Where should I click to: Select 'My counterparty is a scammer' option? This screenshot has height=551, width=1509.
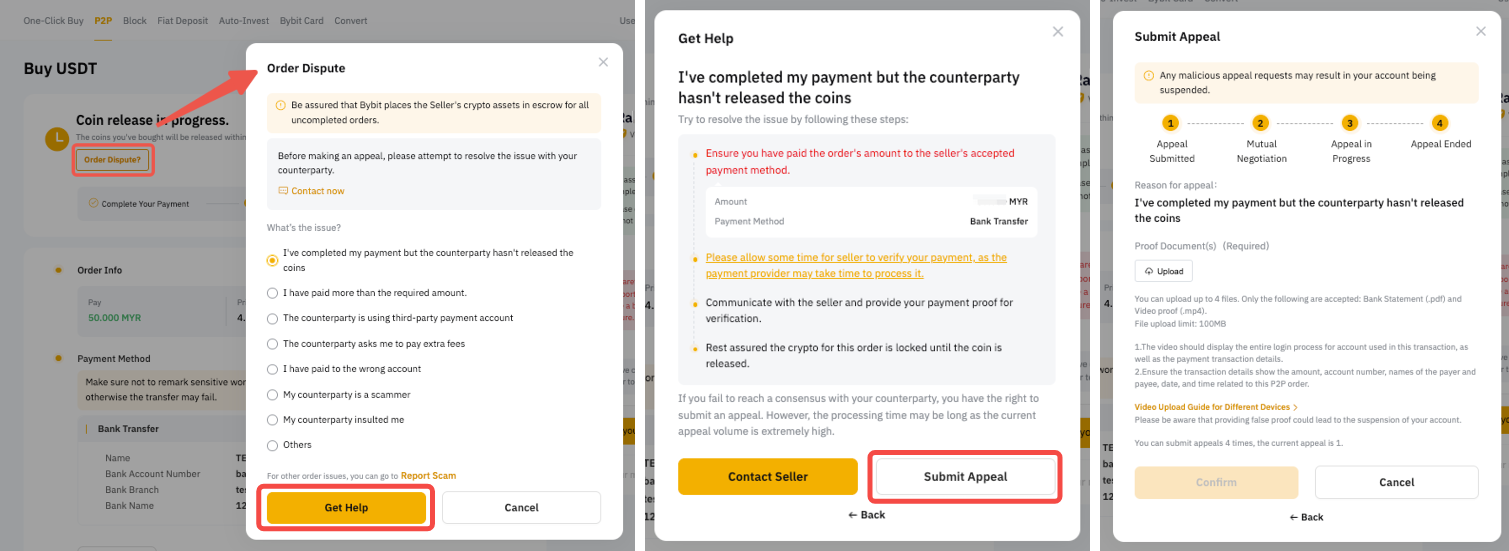point(272,395)
